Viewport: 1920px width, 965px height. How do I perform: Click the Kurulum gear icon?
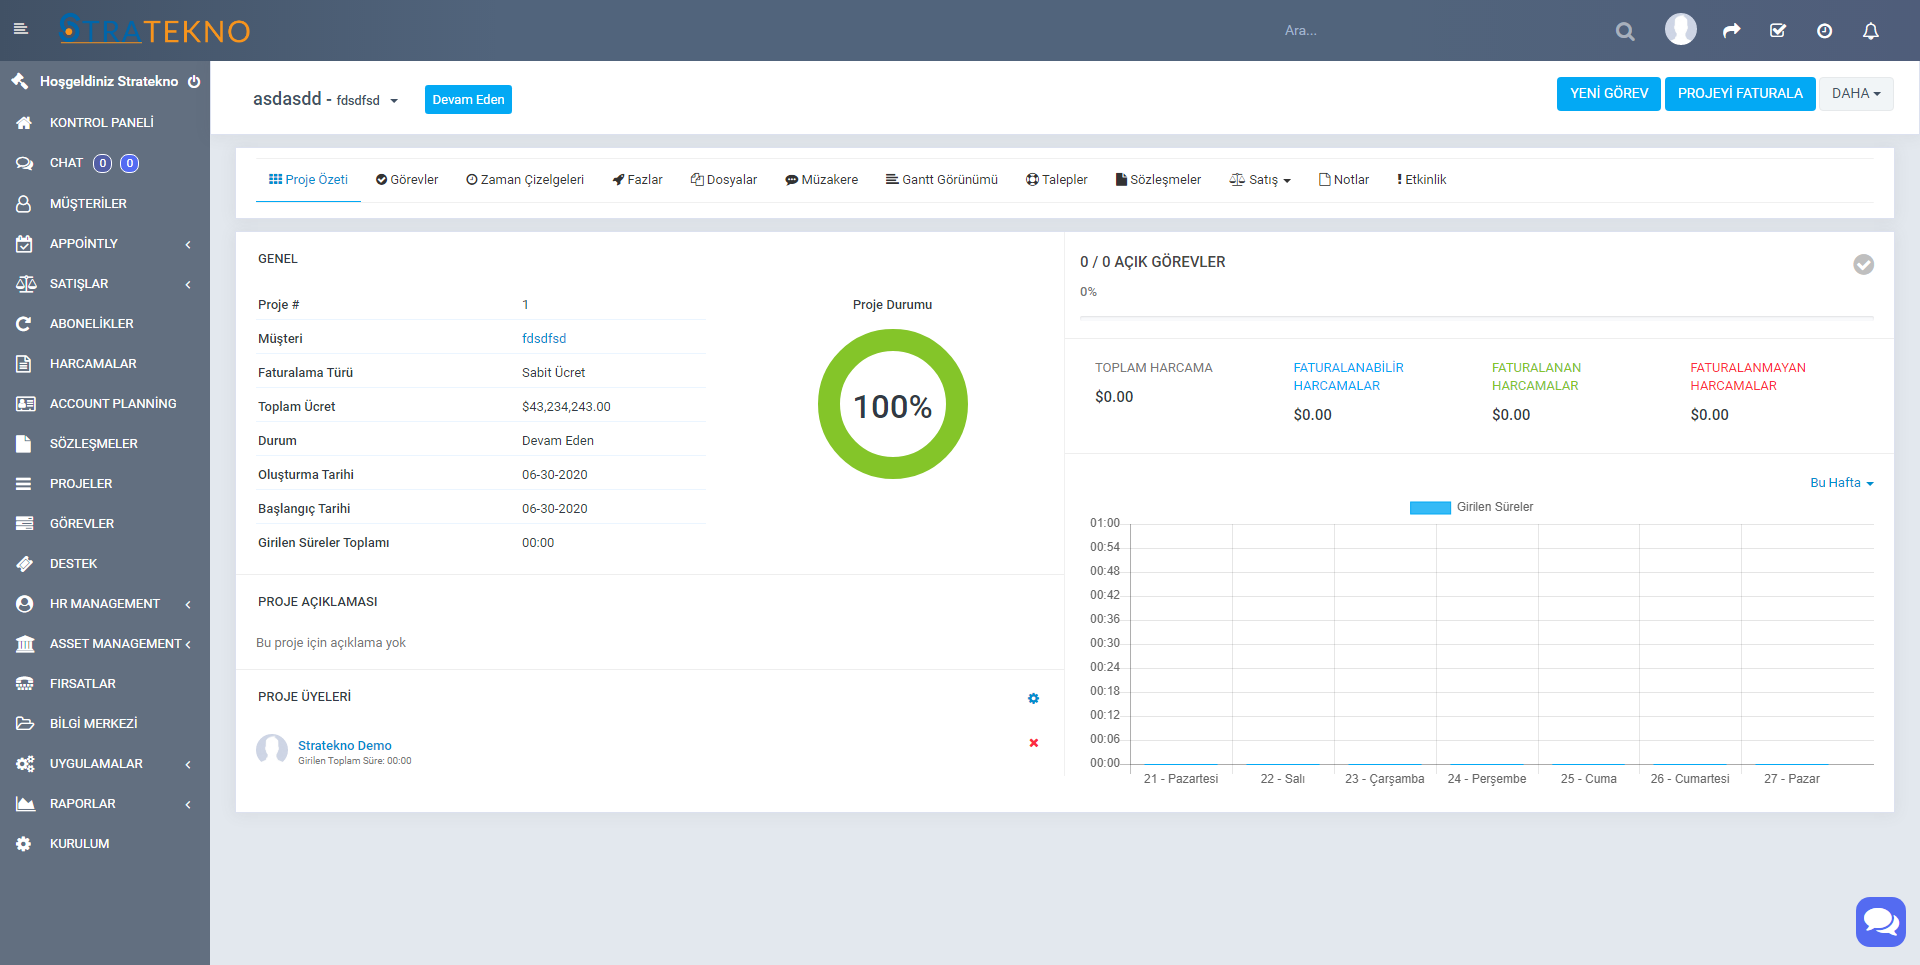[x=24, y=844]
